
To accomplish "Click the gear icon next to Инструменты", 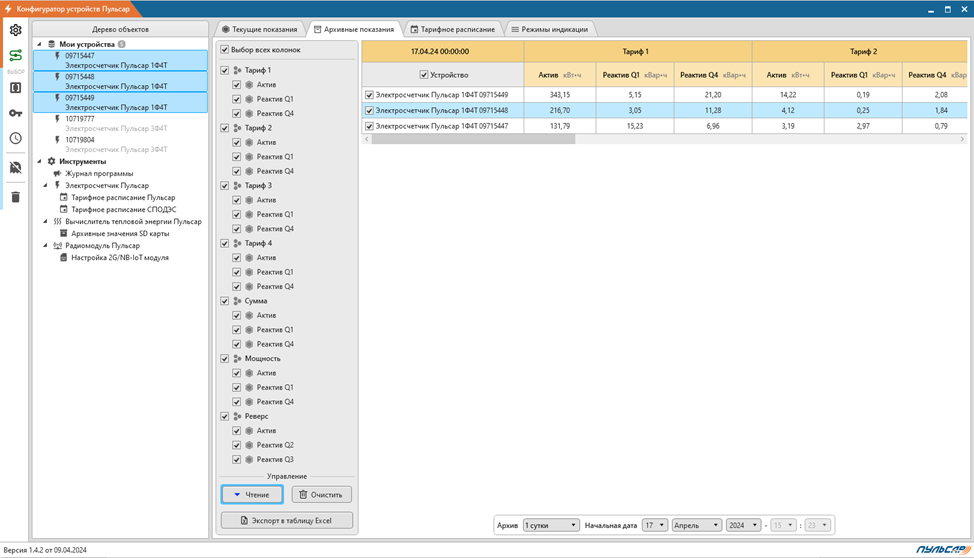I will pyautogui.click(x=52, y=162).
